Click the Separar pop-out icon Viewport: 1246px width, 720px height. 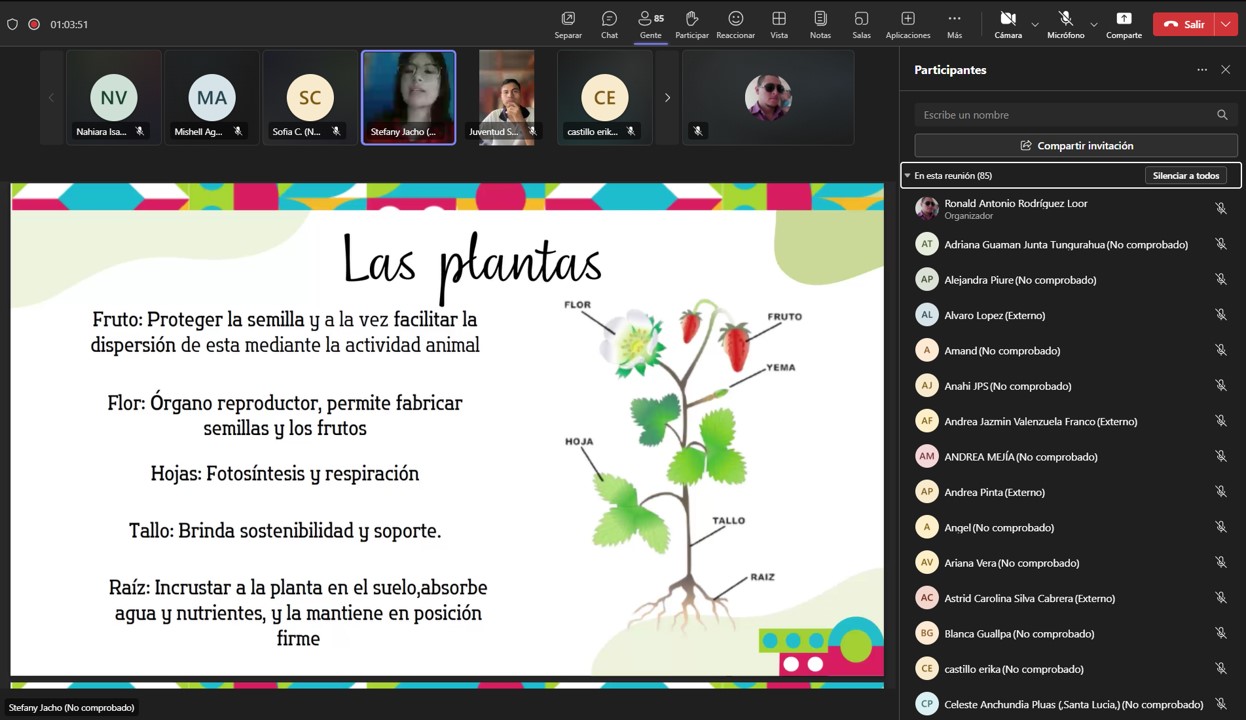568,24
